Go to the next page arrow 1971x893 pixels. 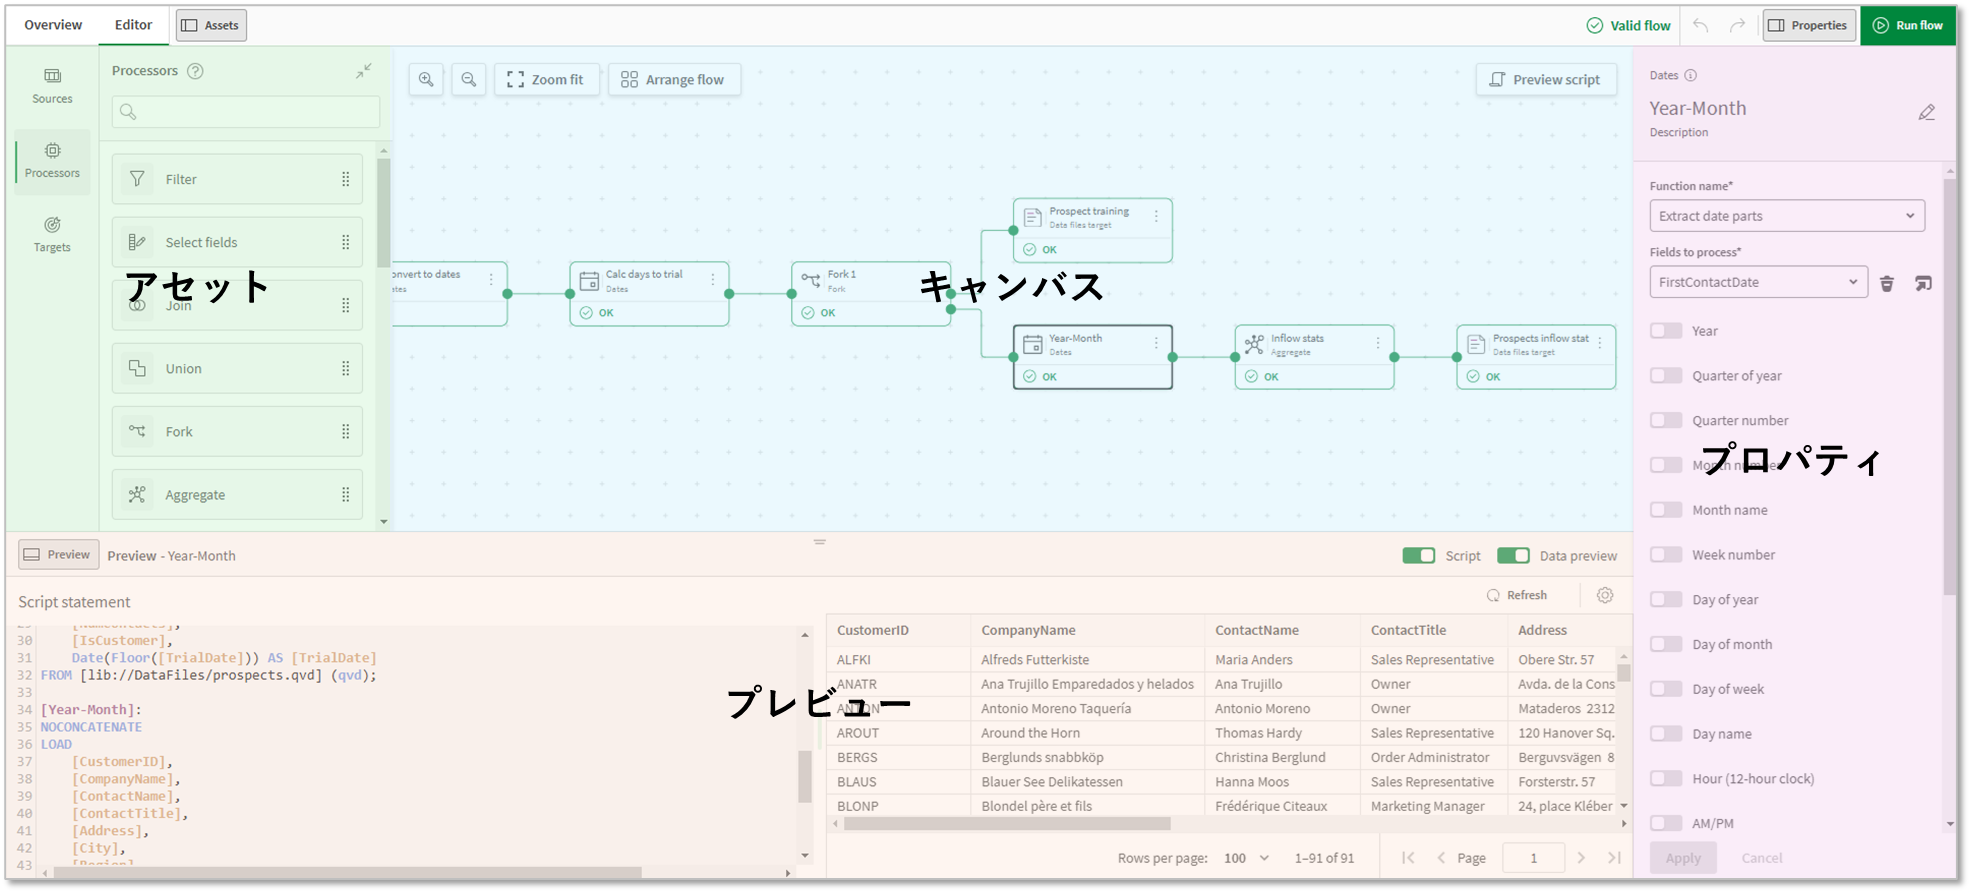point(1581,857)
